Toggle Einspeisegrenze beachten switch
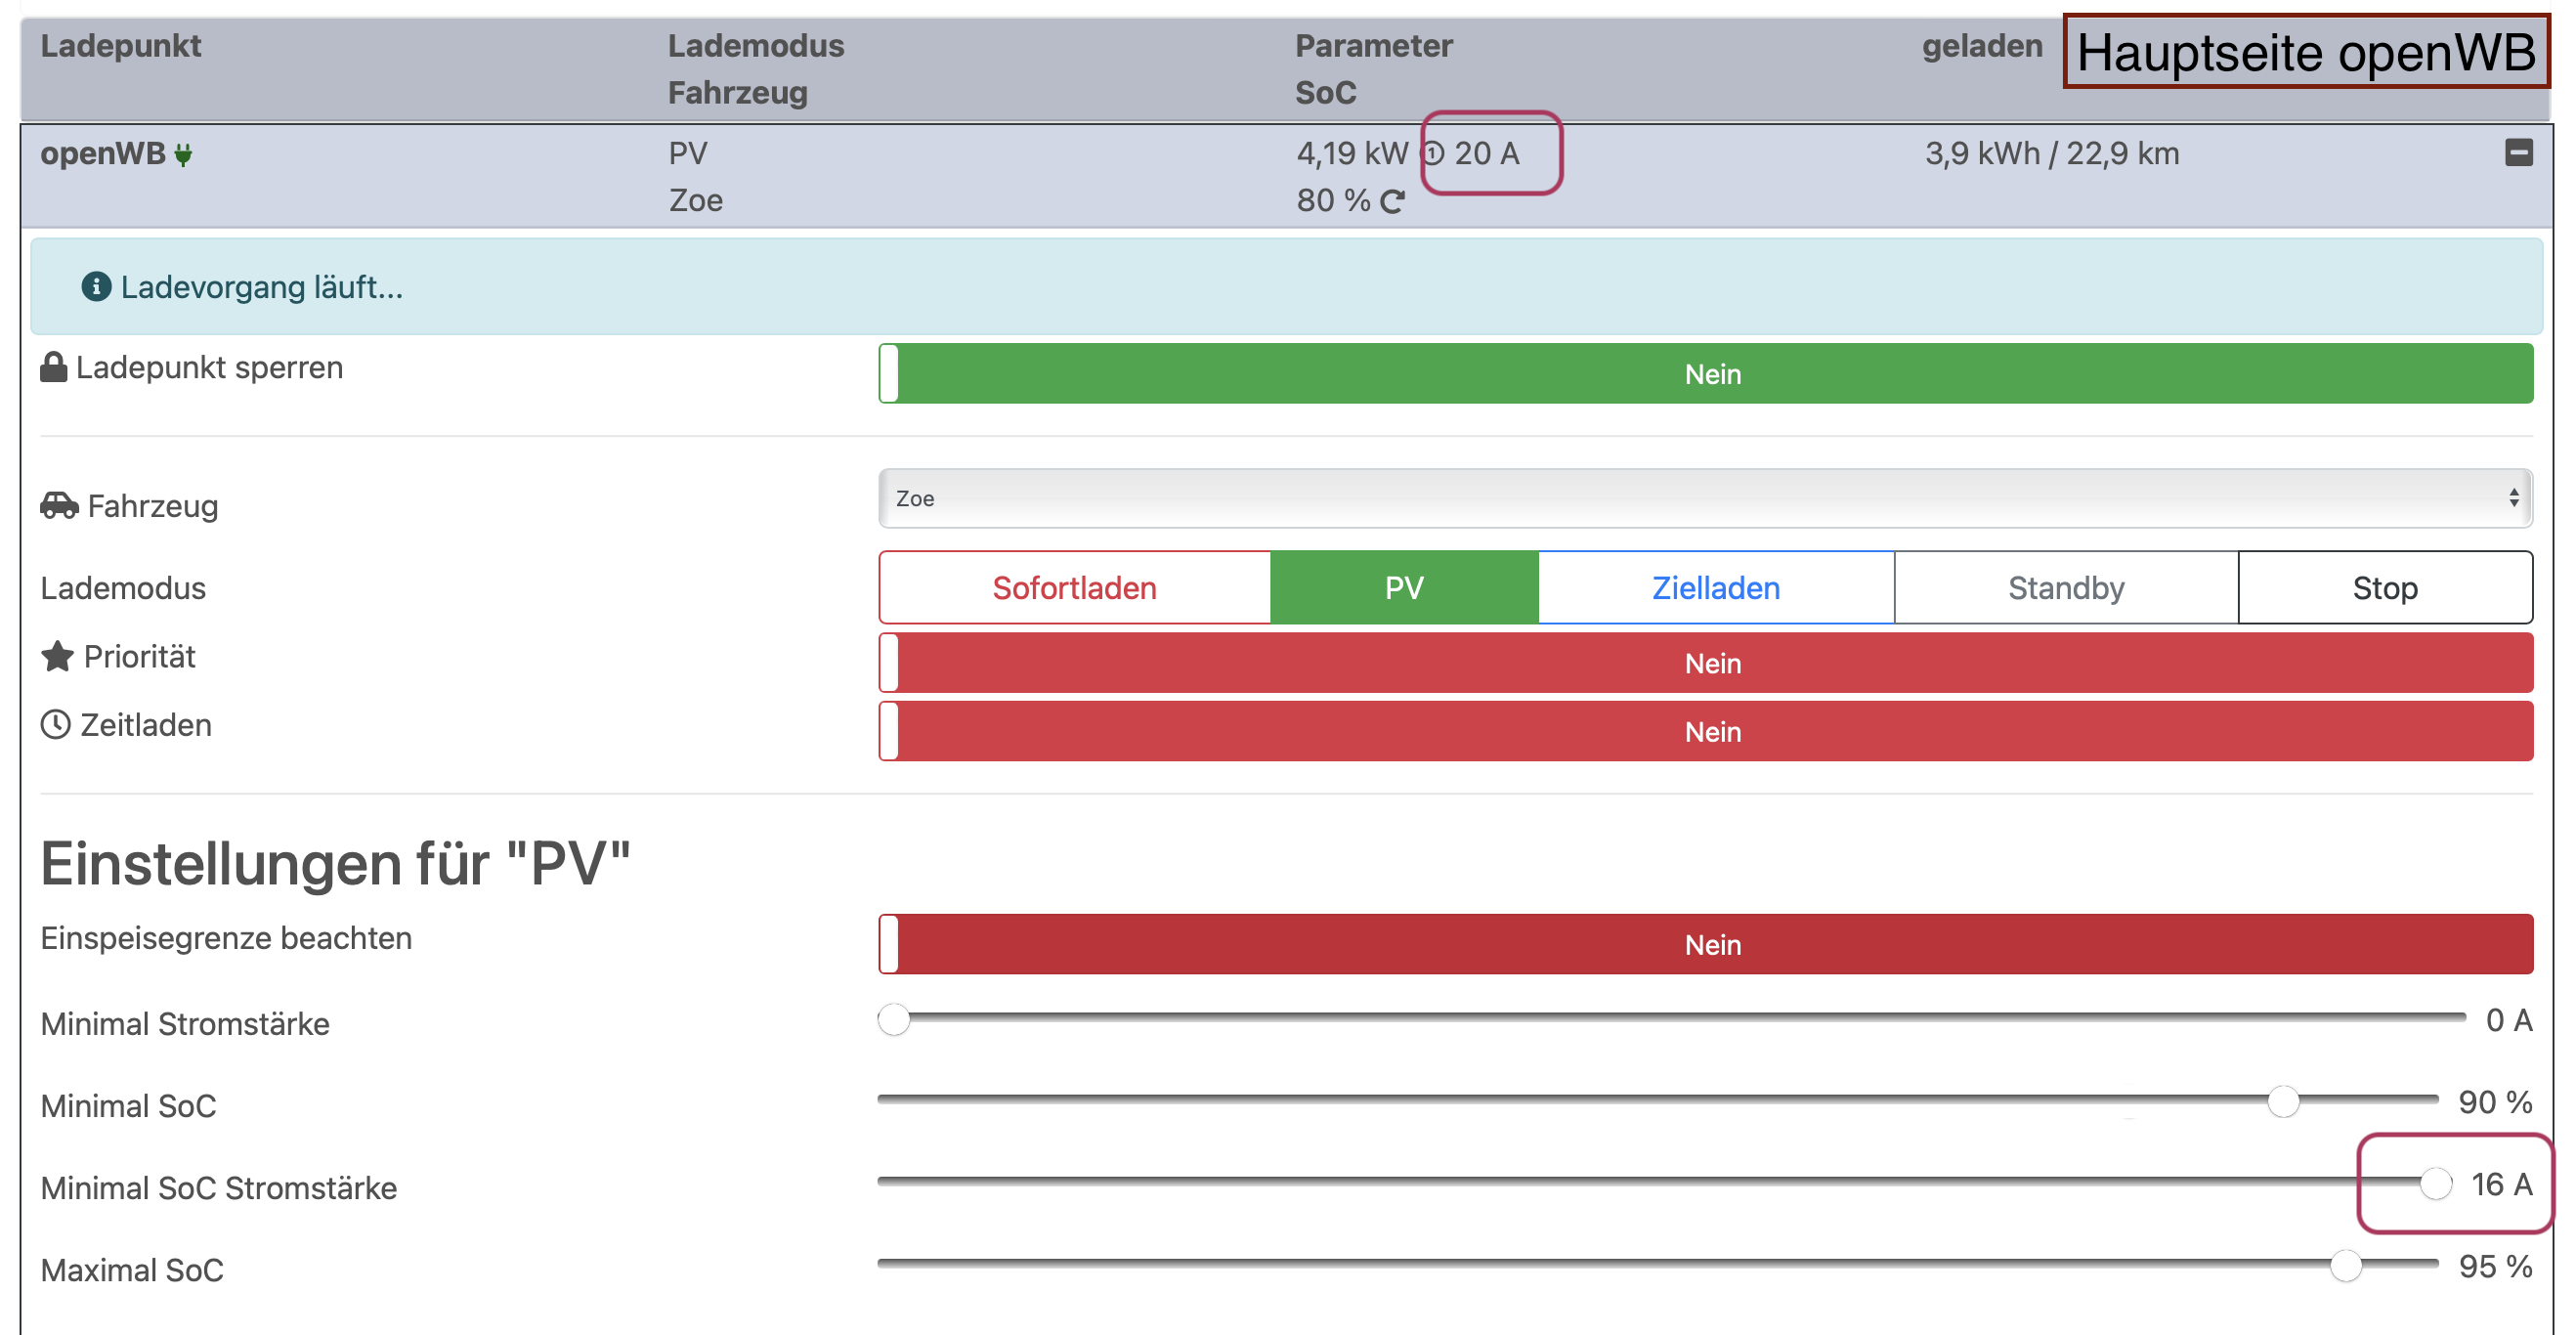This screenshot has height=1335, width=2576. [x=1705, y=945]
